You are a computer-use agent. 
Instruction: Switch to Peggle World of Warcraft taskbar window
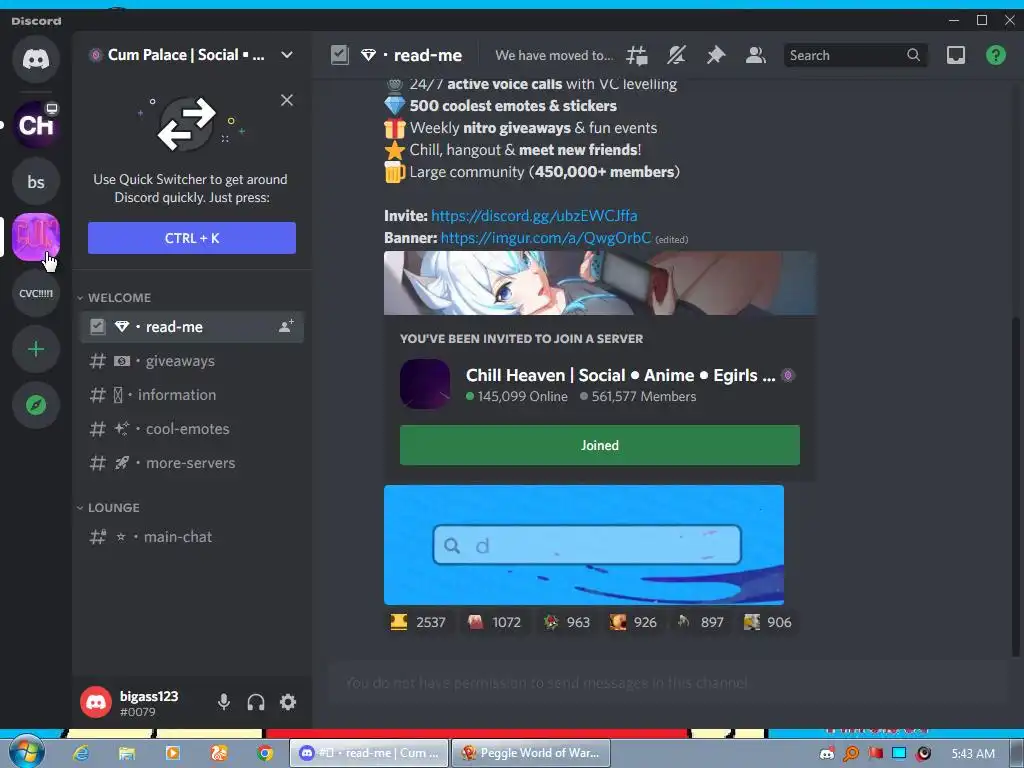tap(531, 753)
